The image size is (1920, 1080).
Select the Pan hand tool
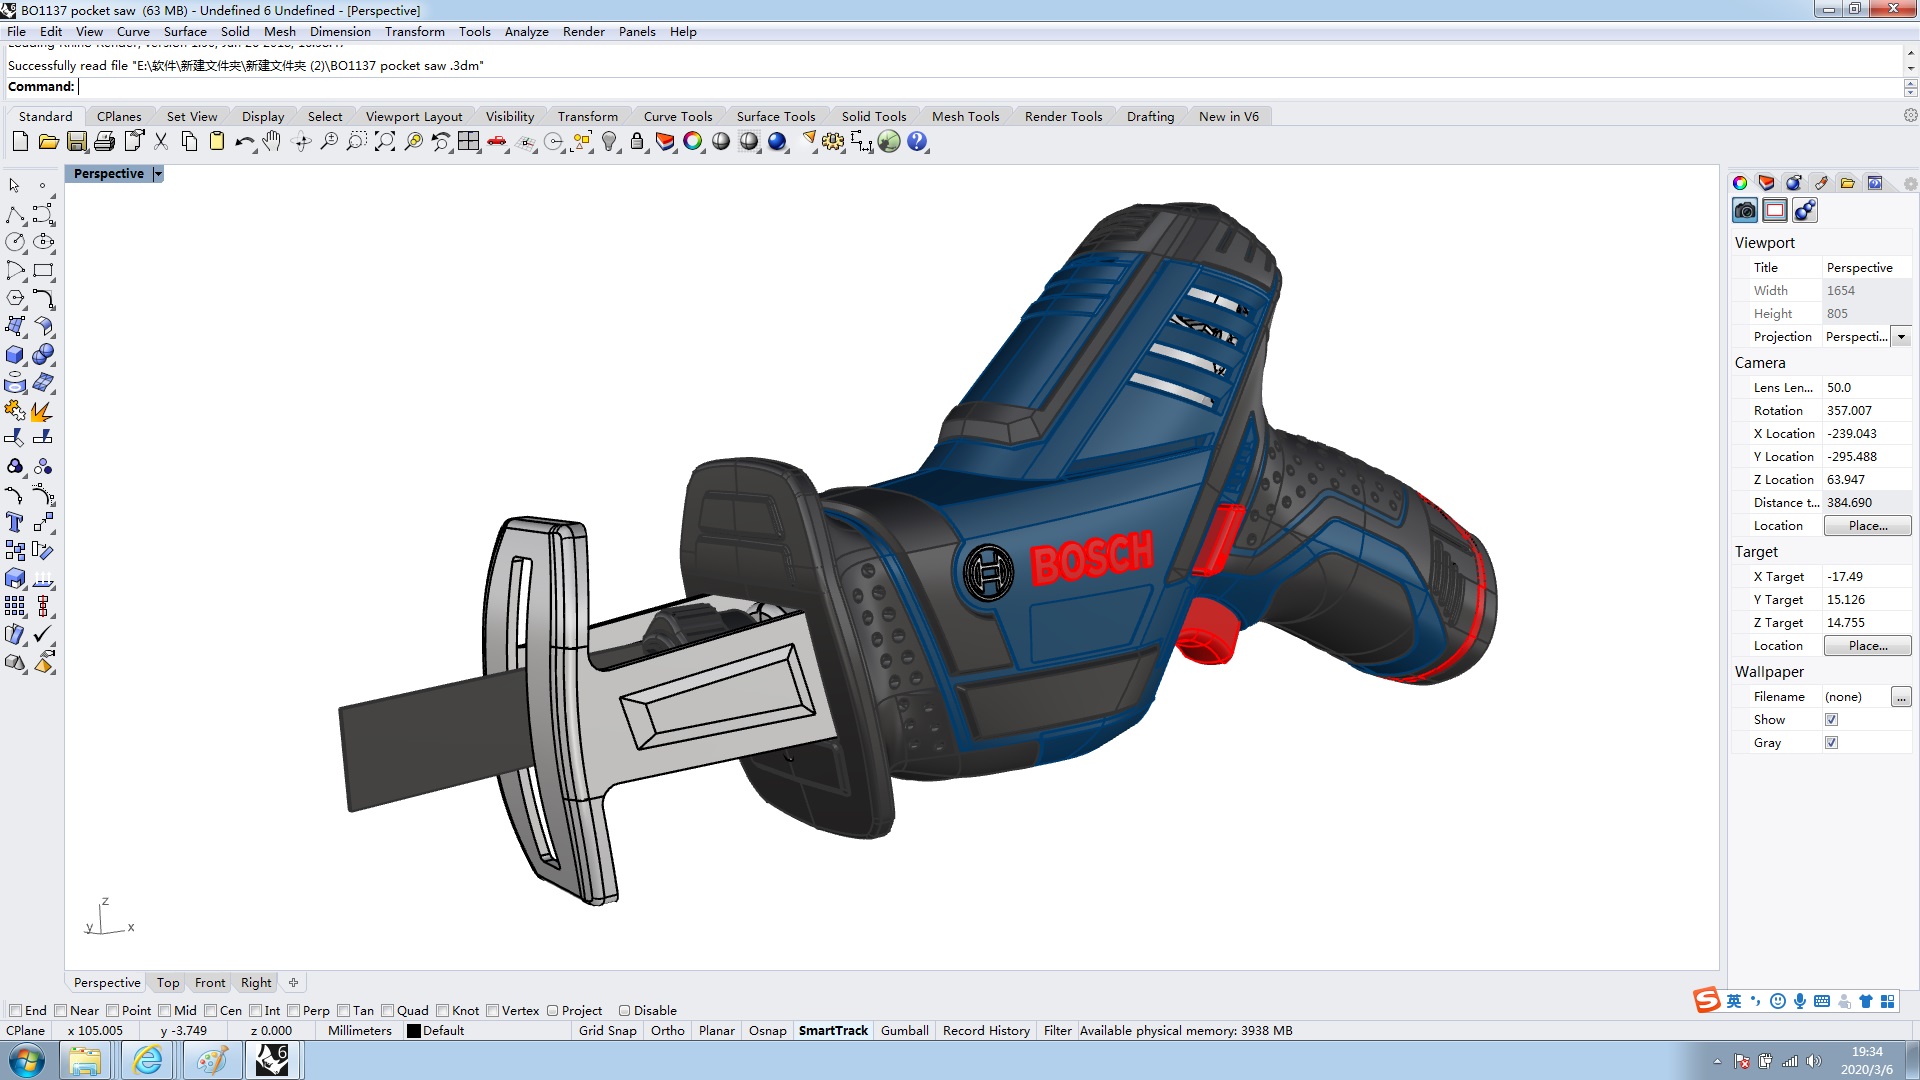[272, 142]
